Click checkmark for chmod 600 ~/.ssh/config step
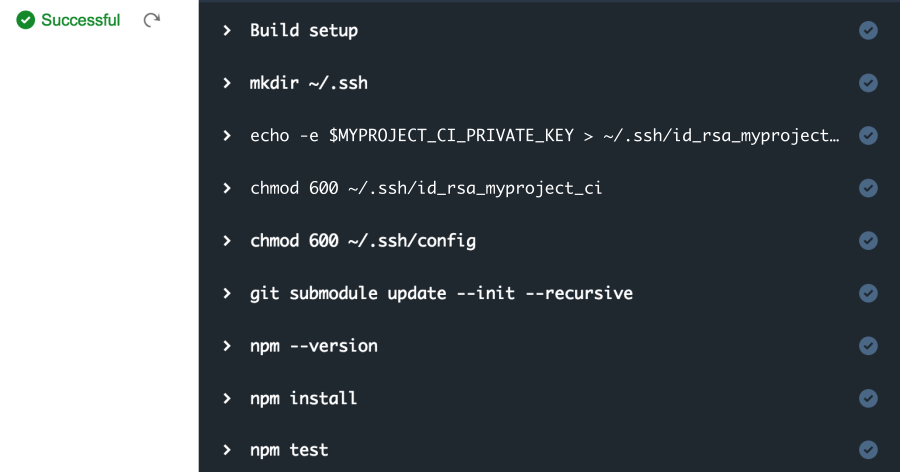Viewport: 900px width, 472px height. (868, 241)
